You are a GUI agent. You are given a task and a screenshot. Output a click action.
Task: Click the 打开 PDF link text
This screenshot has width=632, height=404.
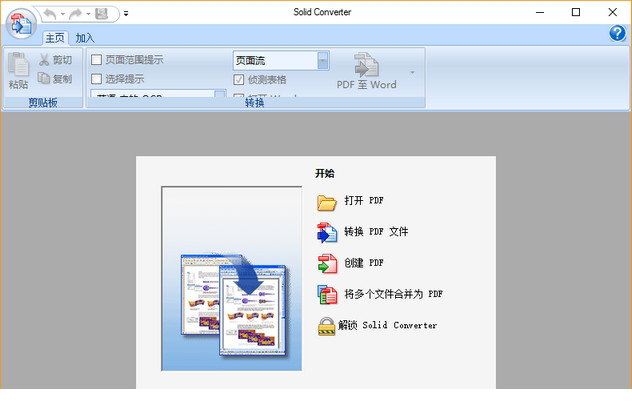(x=364, y=200)
